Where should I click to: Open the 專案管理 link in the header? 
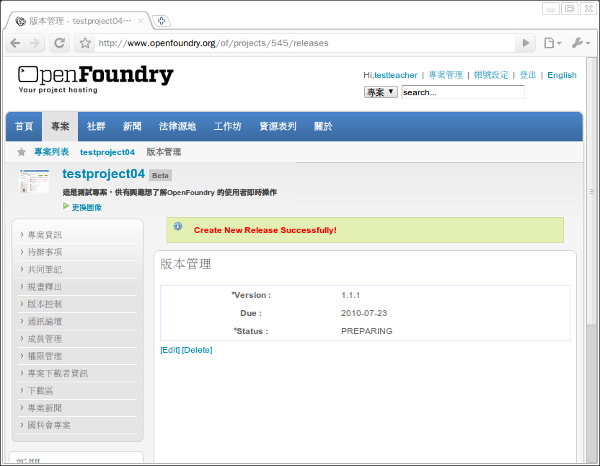(445, 75)
